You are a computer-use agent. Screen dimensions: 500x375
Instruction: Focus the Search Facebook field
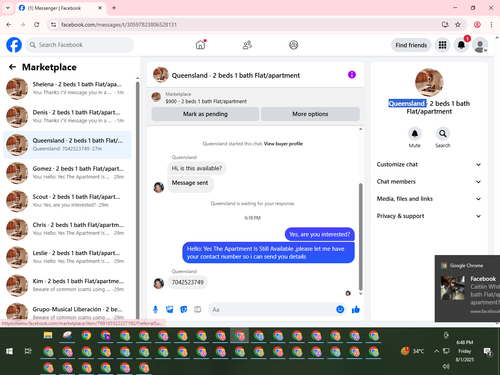click(x=80, y=45)
